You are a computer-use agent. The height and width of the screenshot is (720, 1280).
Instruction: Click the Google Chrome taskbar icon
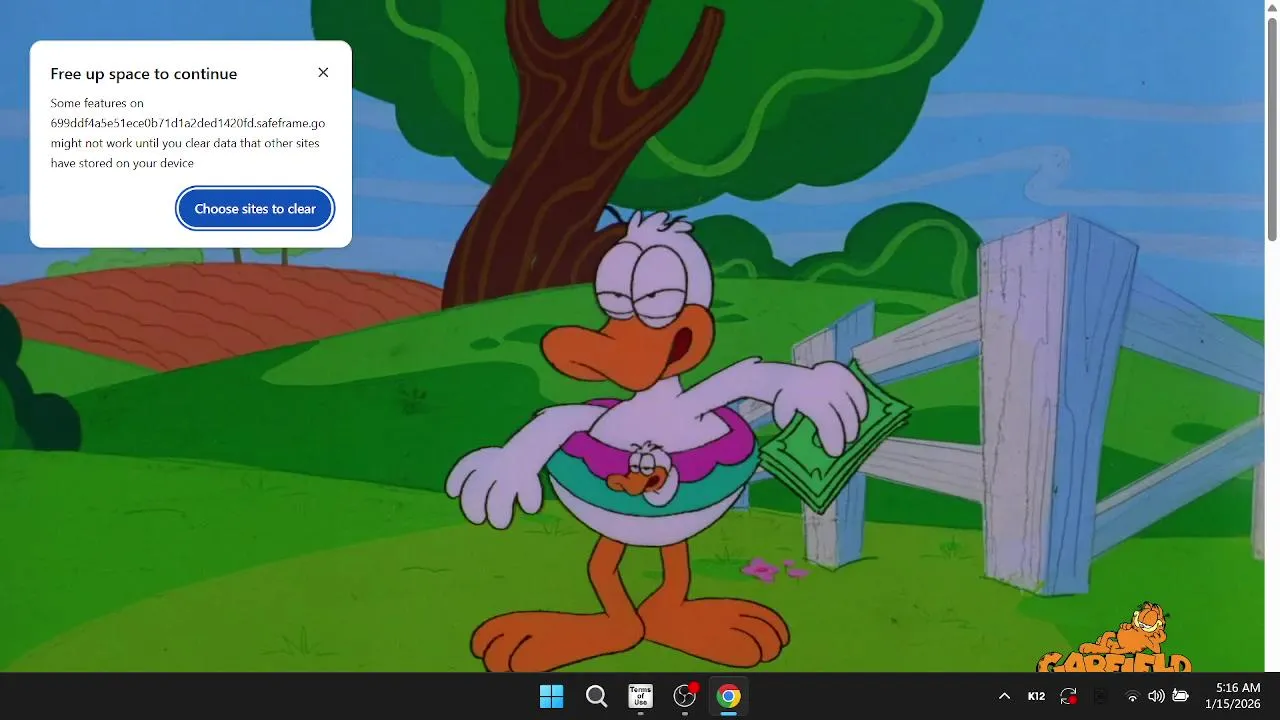pyautogui.click(x=729, y=696)
